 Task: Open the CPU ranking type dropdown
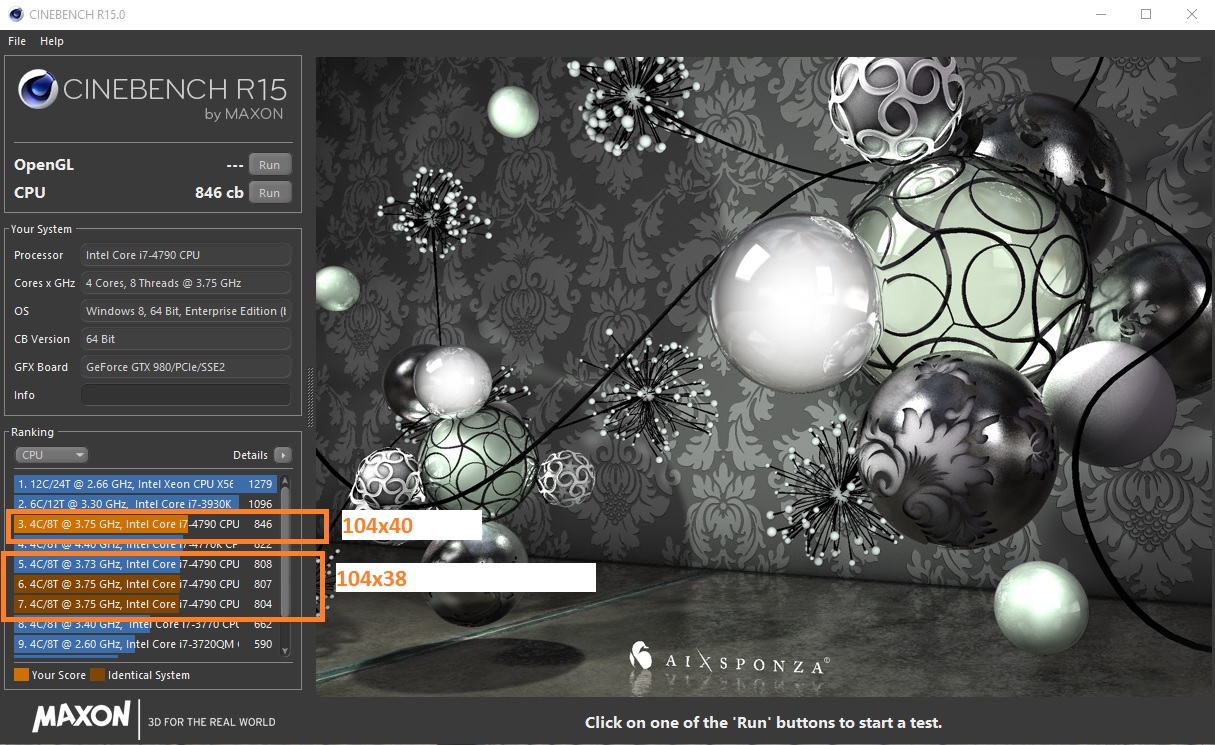point(52,455)
